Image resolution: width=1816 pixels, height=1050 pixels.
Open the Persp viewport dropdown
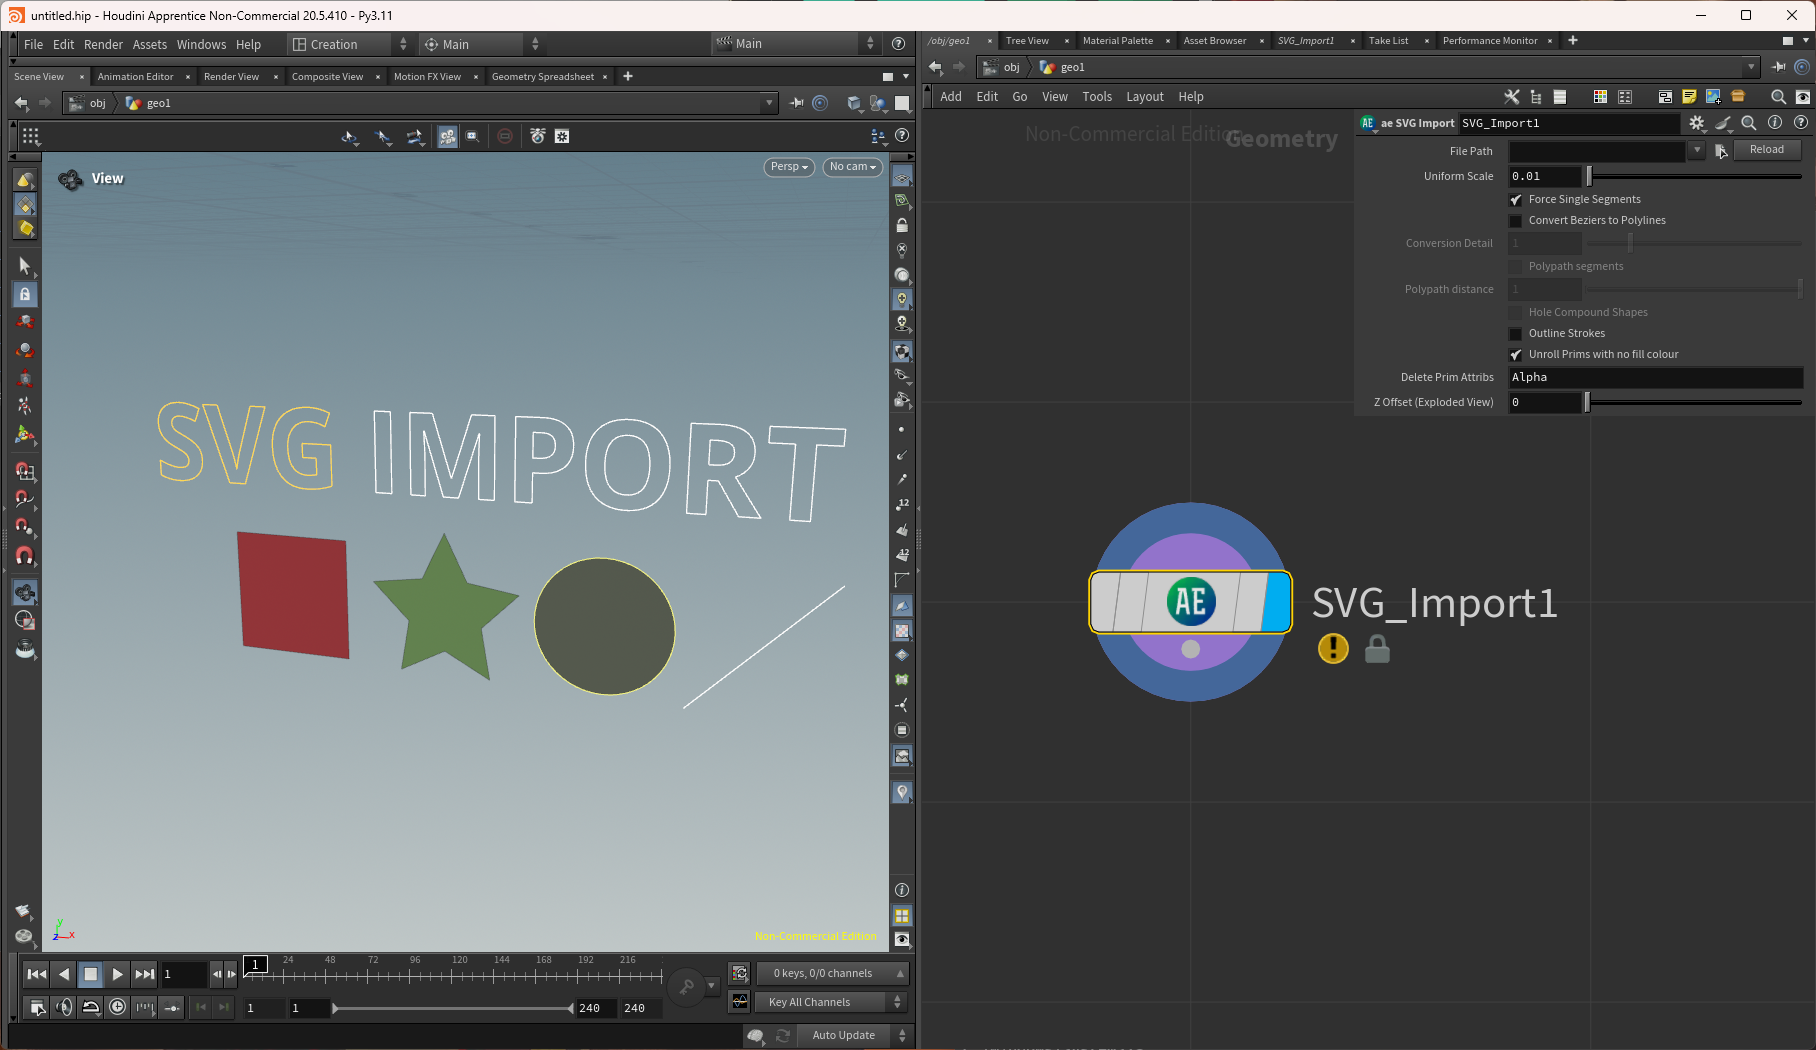coord(789,167)
